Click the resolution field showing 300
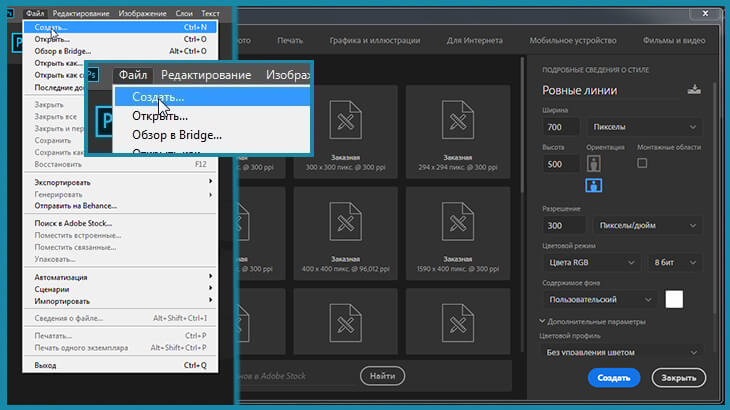The height and width of the screenshot is (410, 730). 564,226
